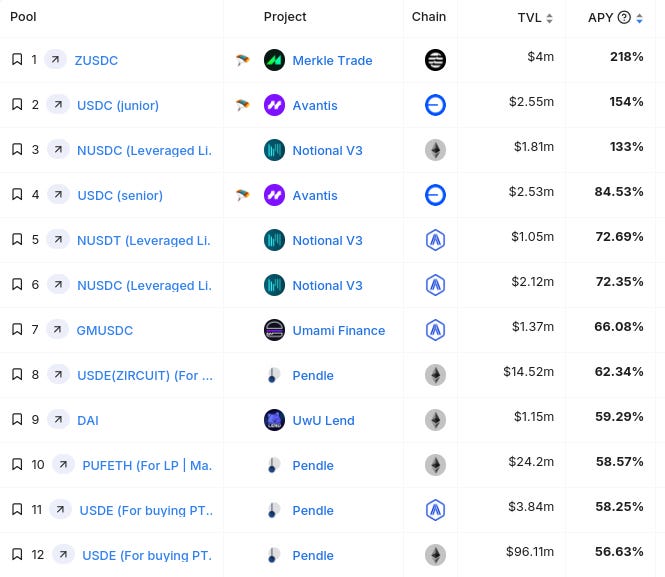Open the USDC (senior) pool link

click(x=120, y=195)
